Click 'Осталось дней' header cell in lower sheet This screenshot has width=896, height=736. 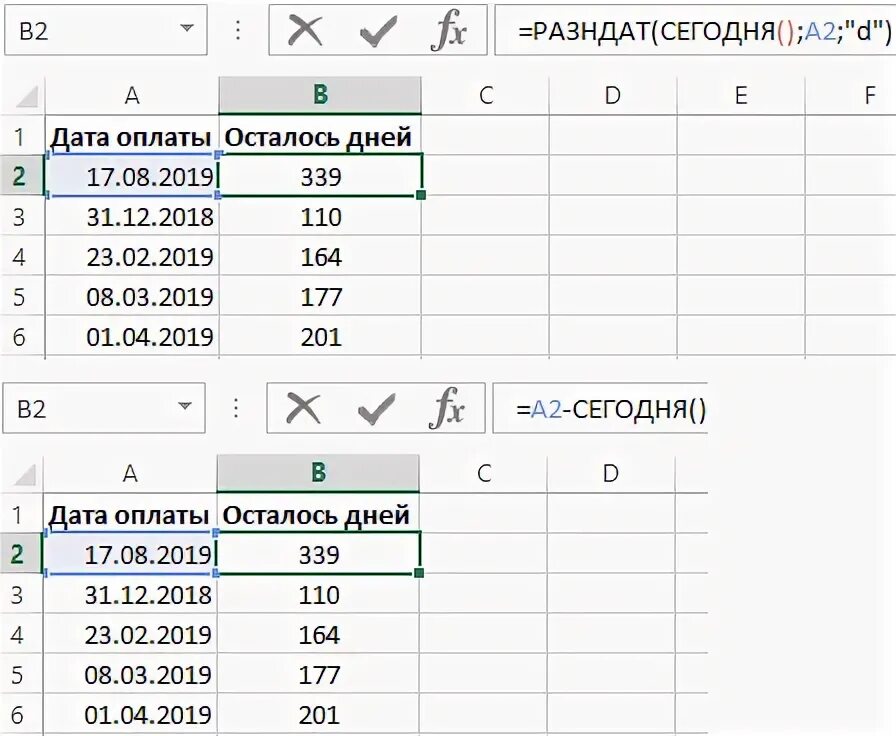[x=318, y=514]
